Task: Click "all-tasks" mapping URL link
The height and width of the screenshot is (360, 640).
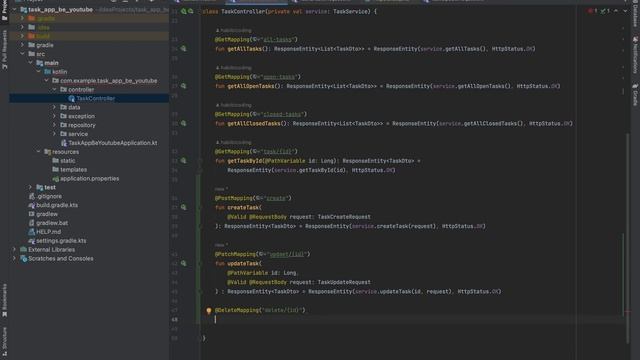Action: pyautogui.click(x=278, y=40)
